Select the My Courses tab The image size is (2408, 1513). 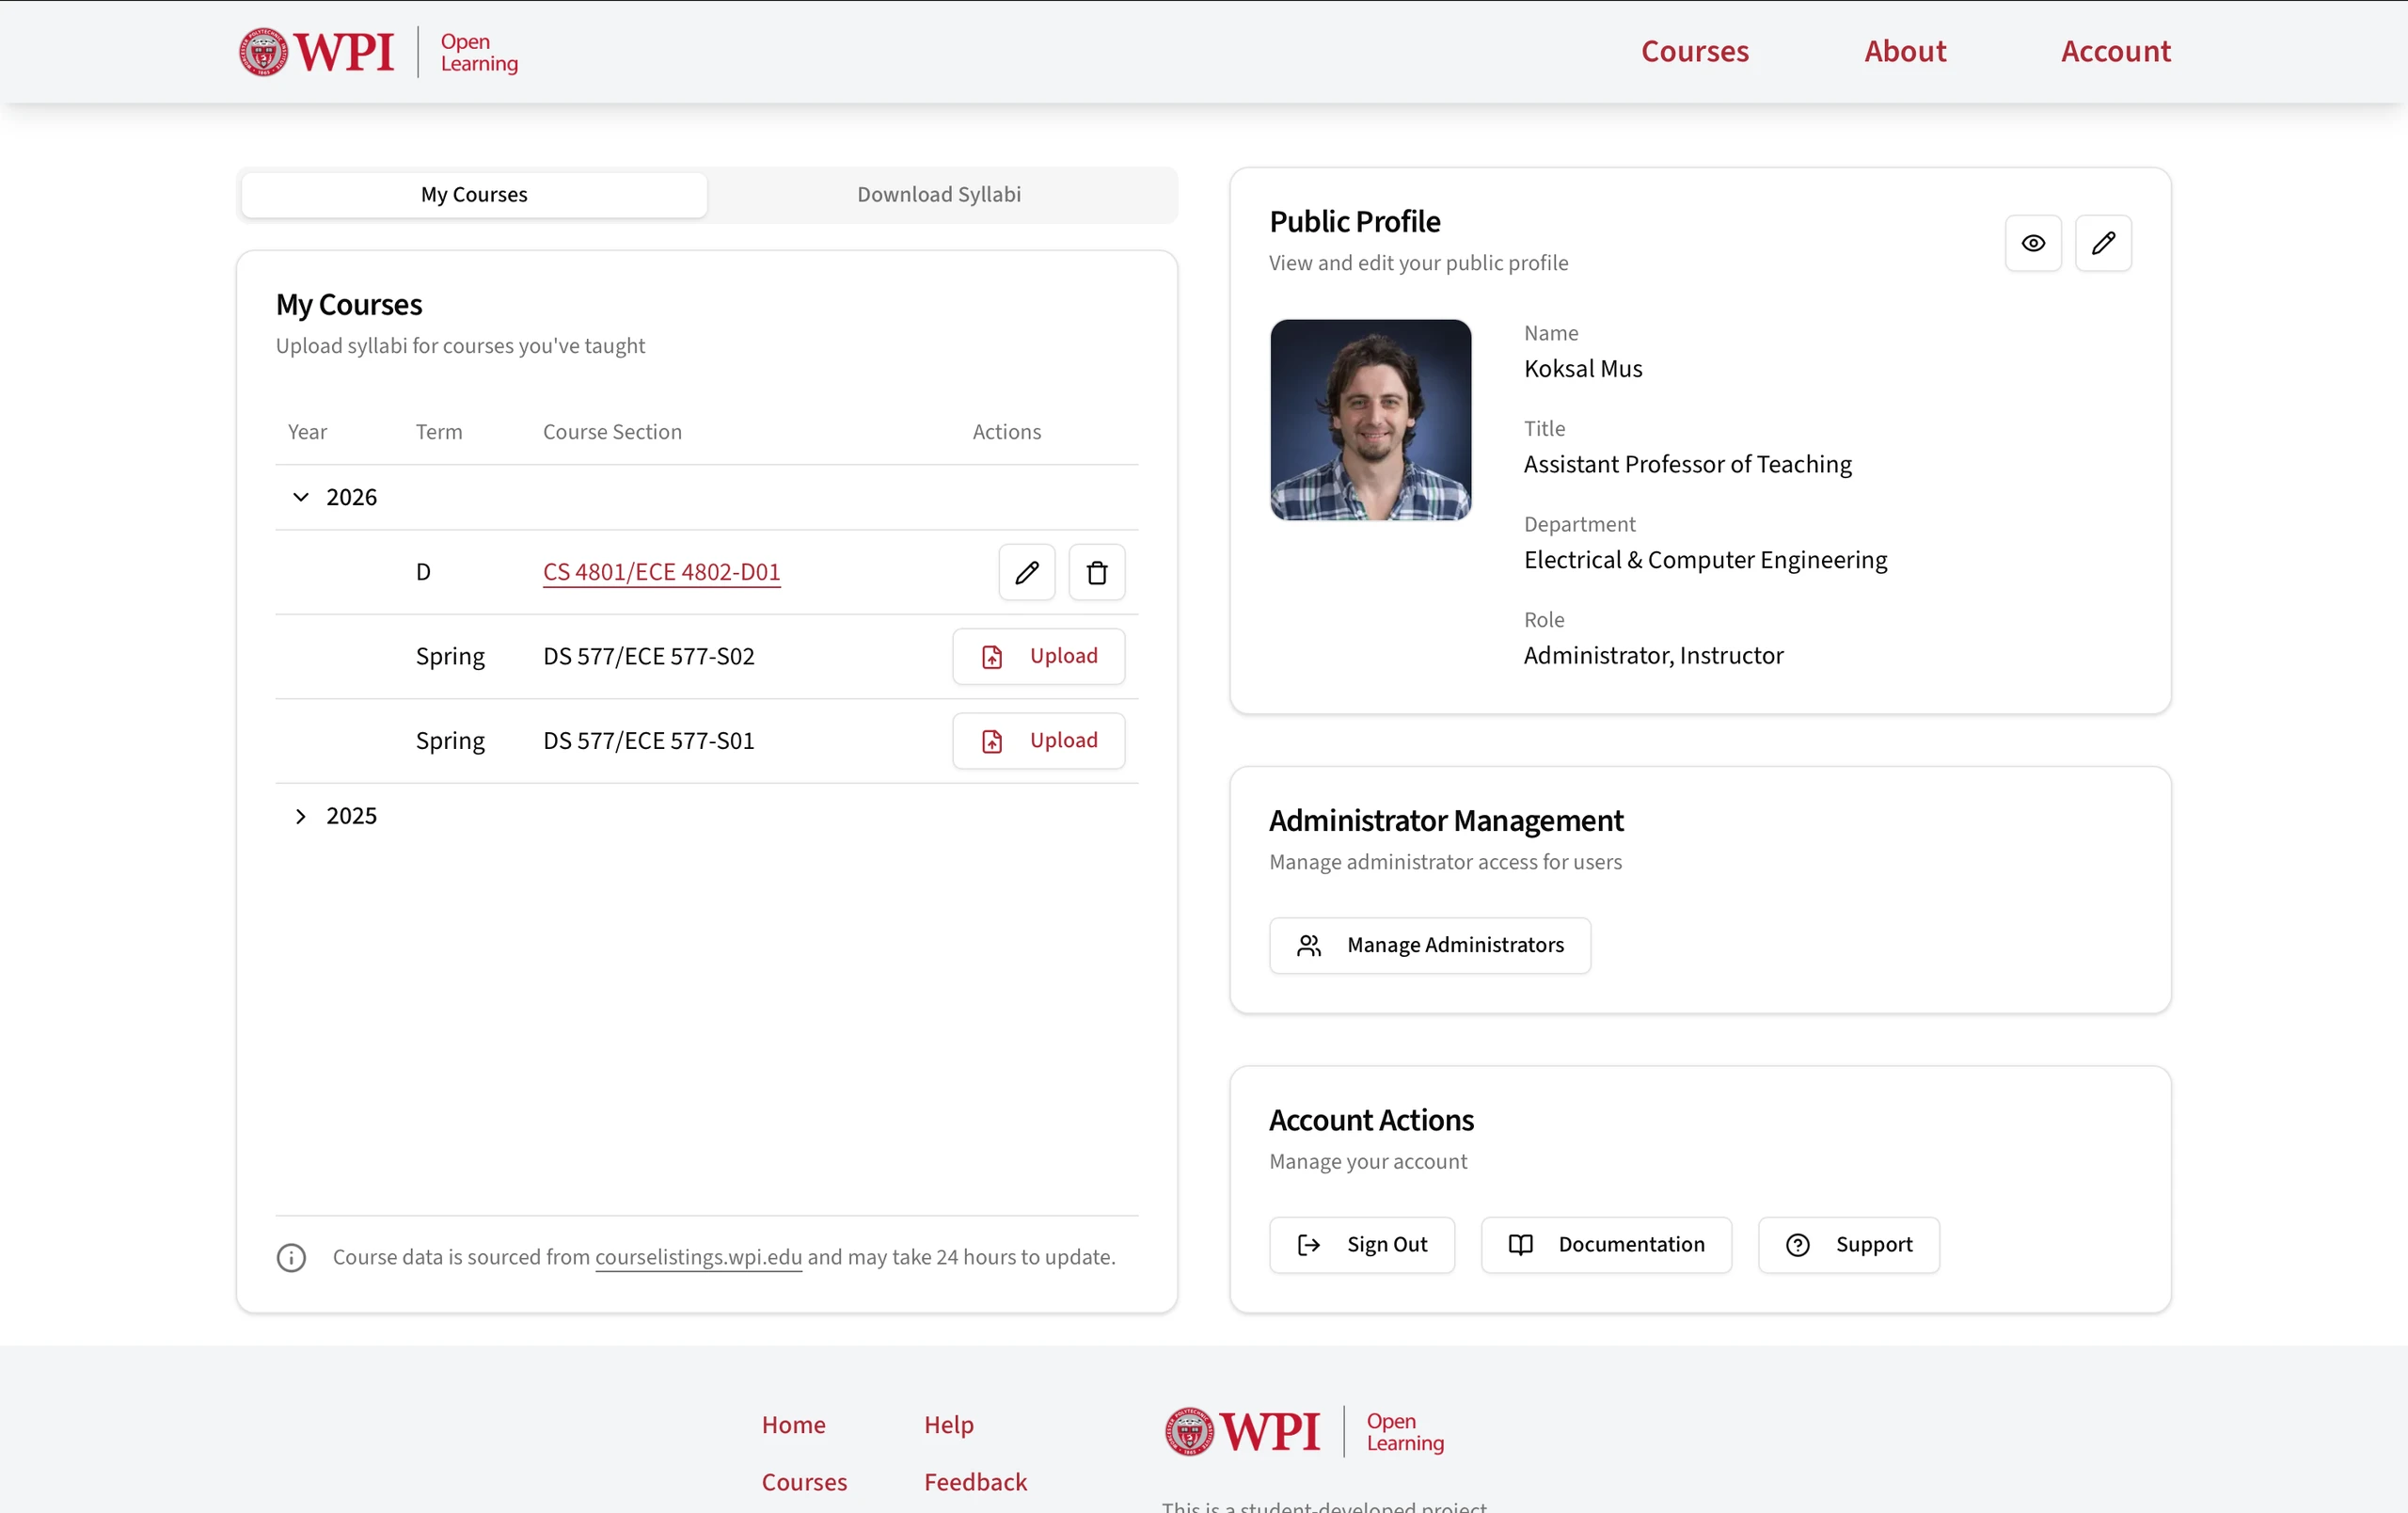(473, 194)
